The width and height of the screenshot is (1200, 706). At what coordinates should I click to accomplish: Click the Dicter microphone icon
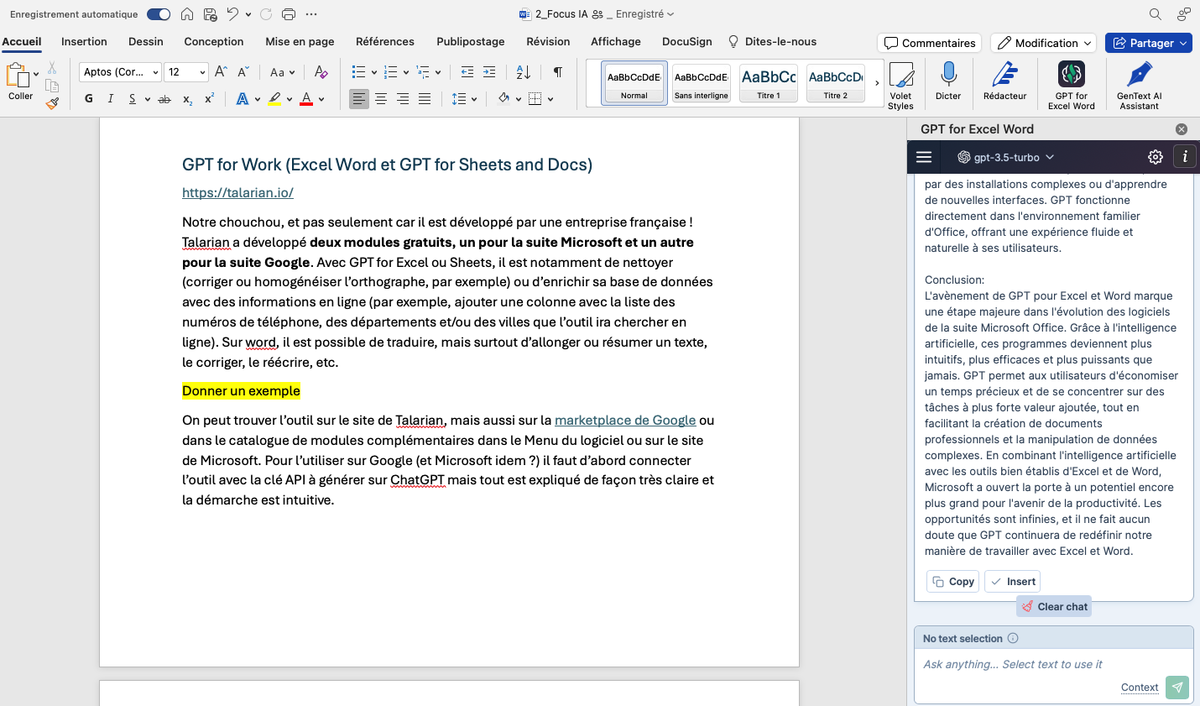coord(947,74)
